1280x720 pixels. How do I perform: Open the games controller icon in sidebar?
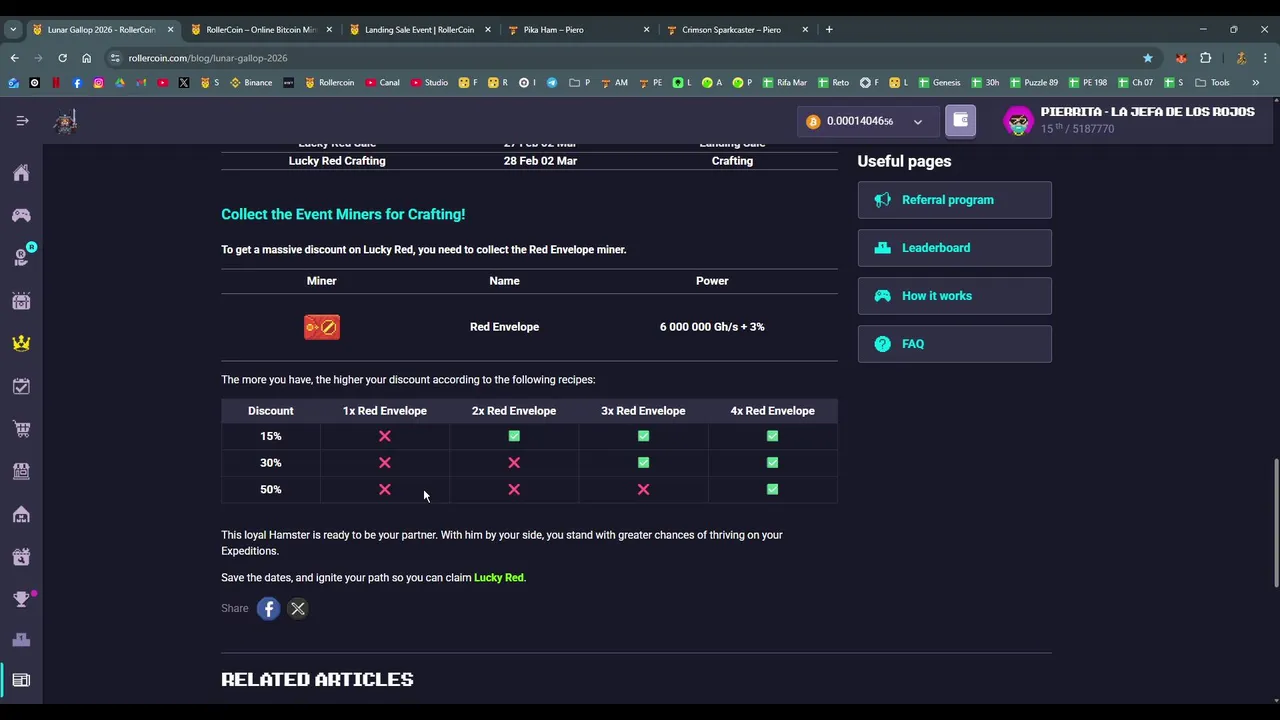21,215
